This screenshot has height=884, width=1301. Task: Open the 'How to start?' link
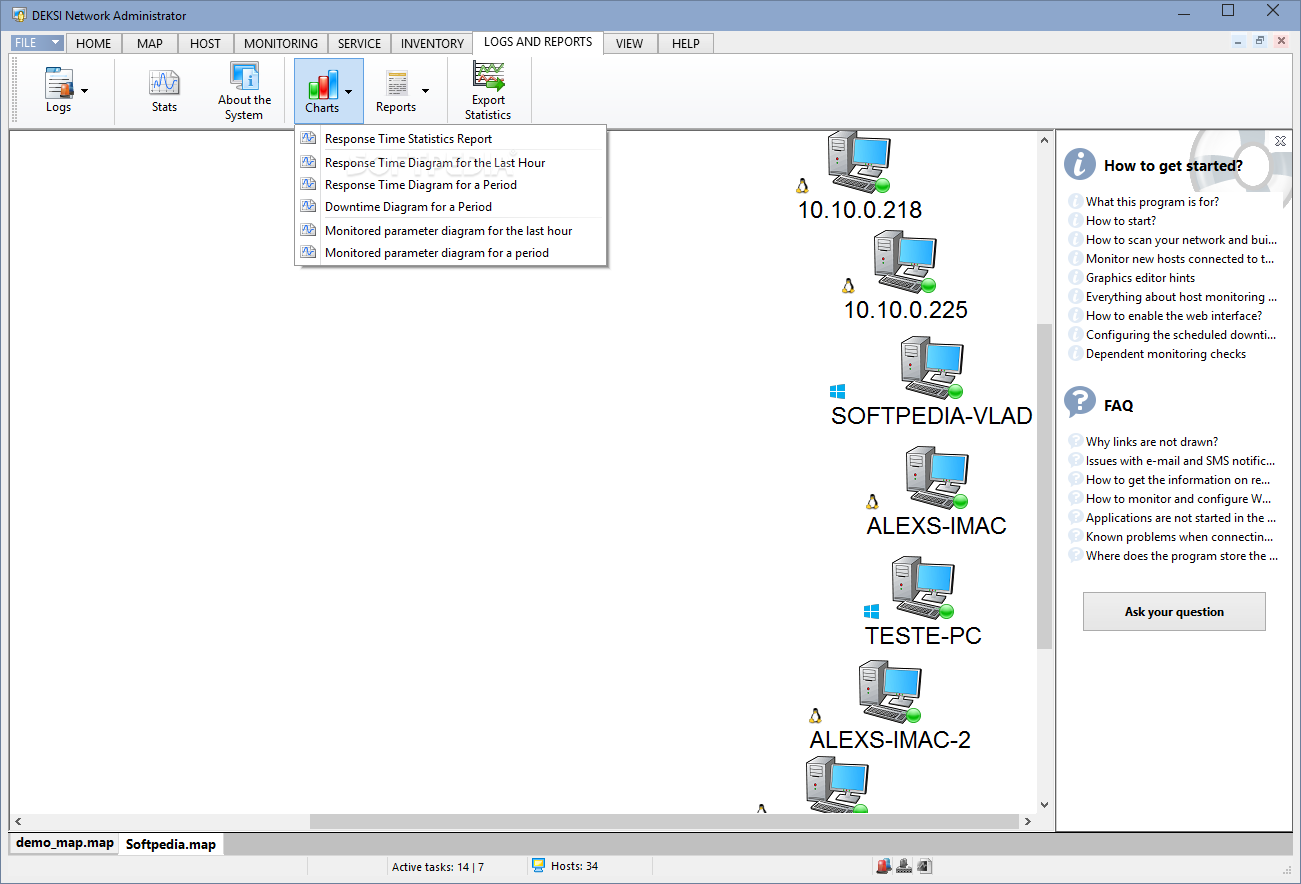point(1121,221)
